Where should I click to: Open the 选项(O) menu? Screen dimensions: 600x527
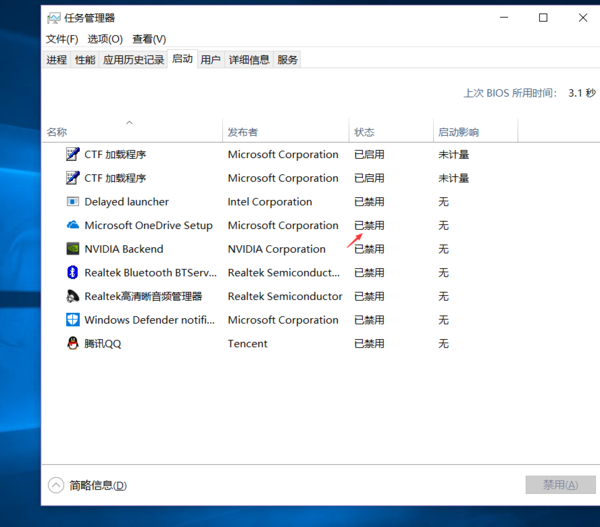coord(105,39)
